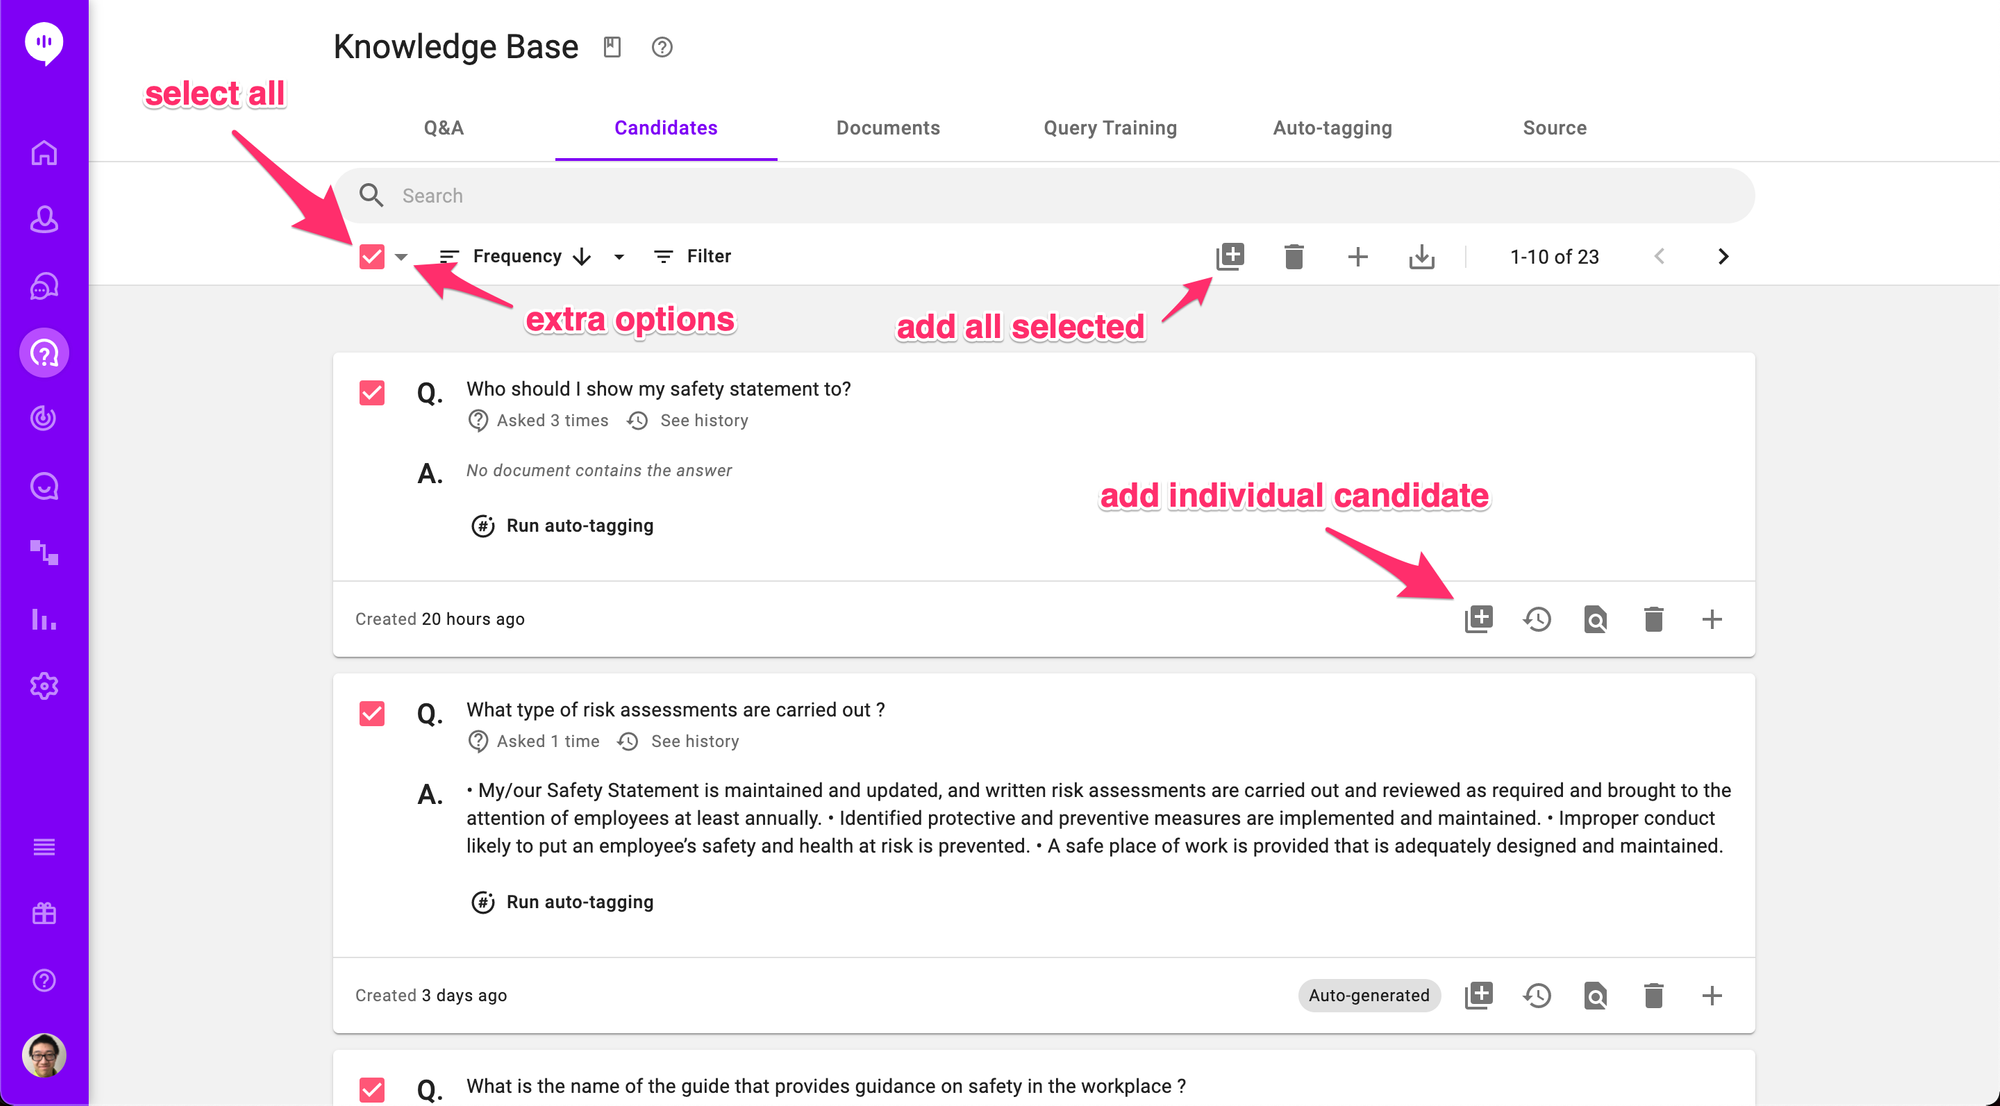Uncheck the safety statement question checkbox
2000x1106 pixels.
372,393
